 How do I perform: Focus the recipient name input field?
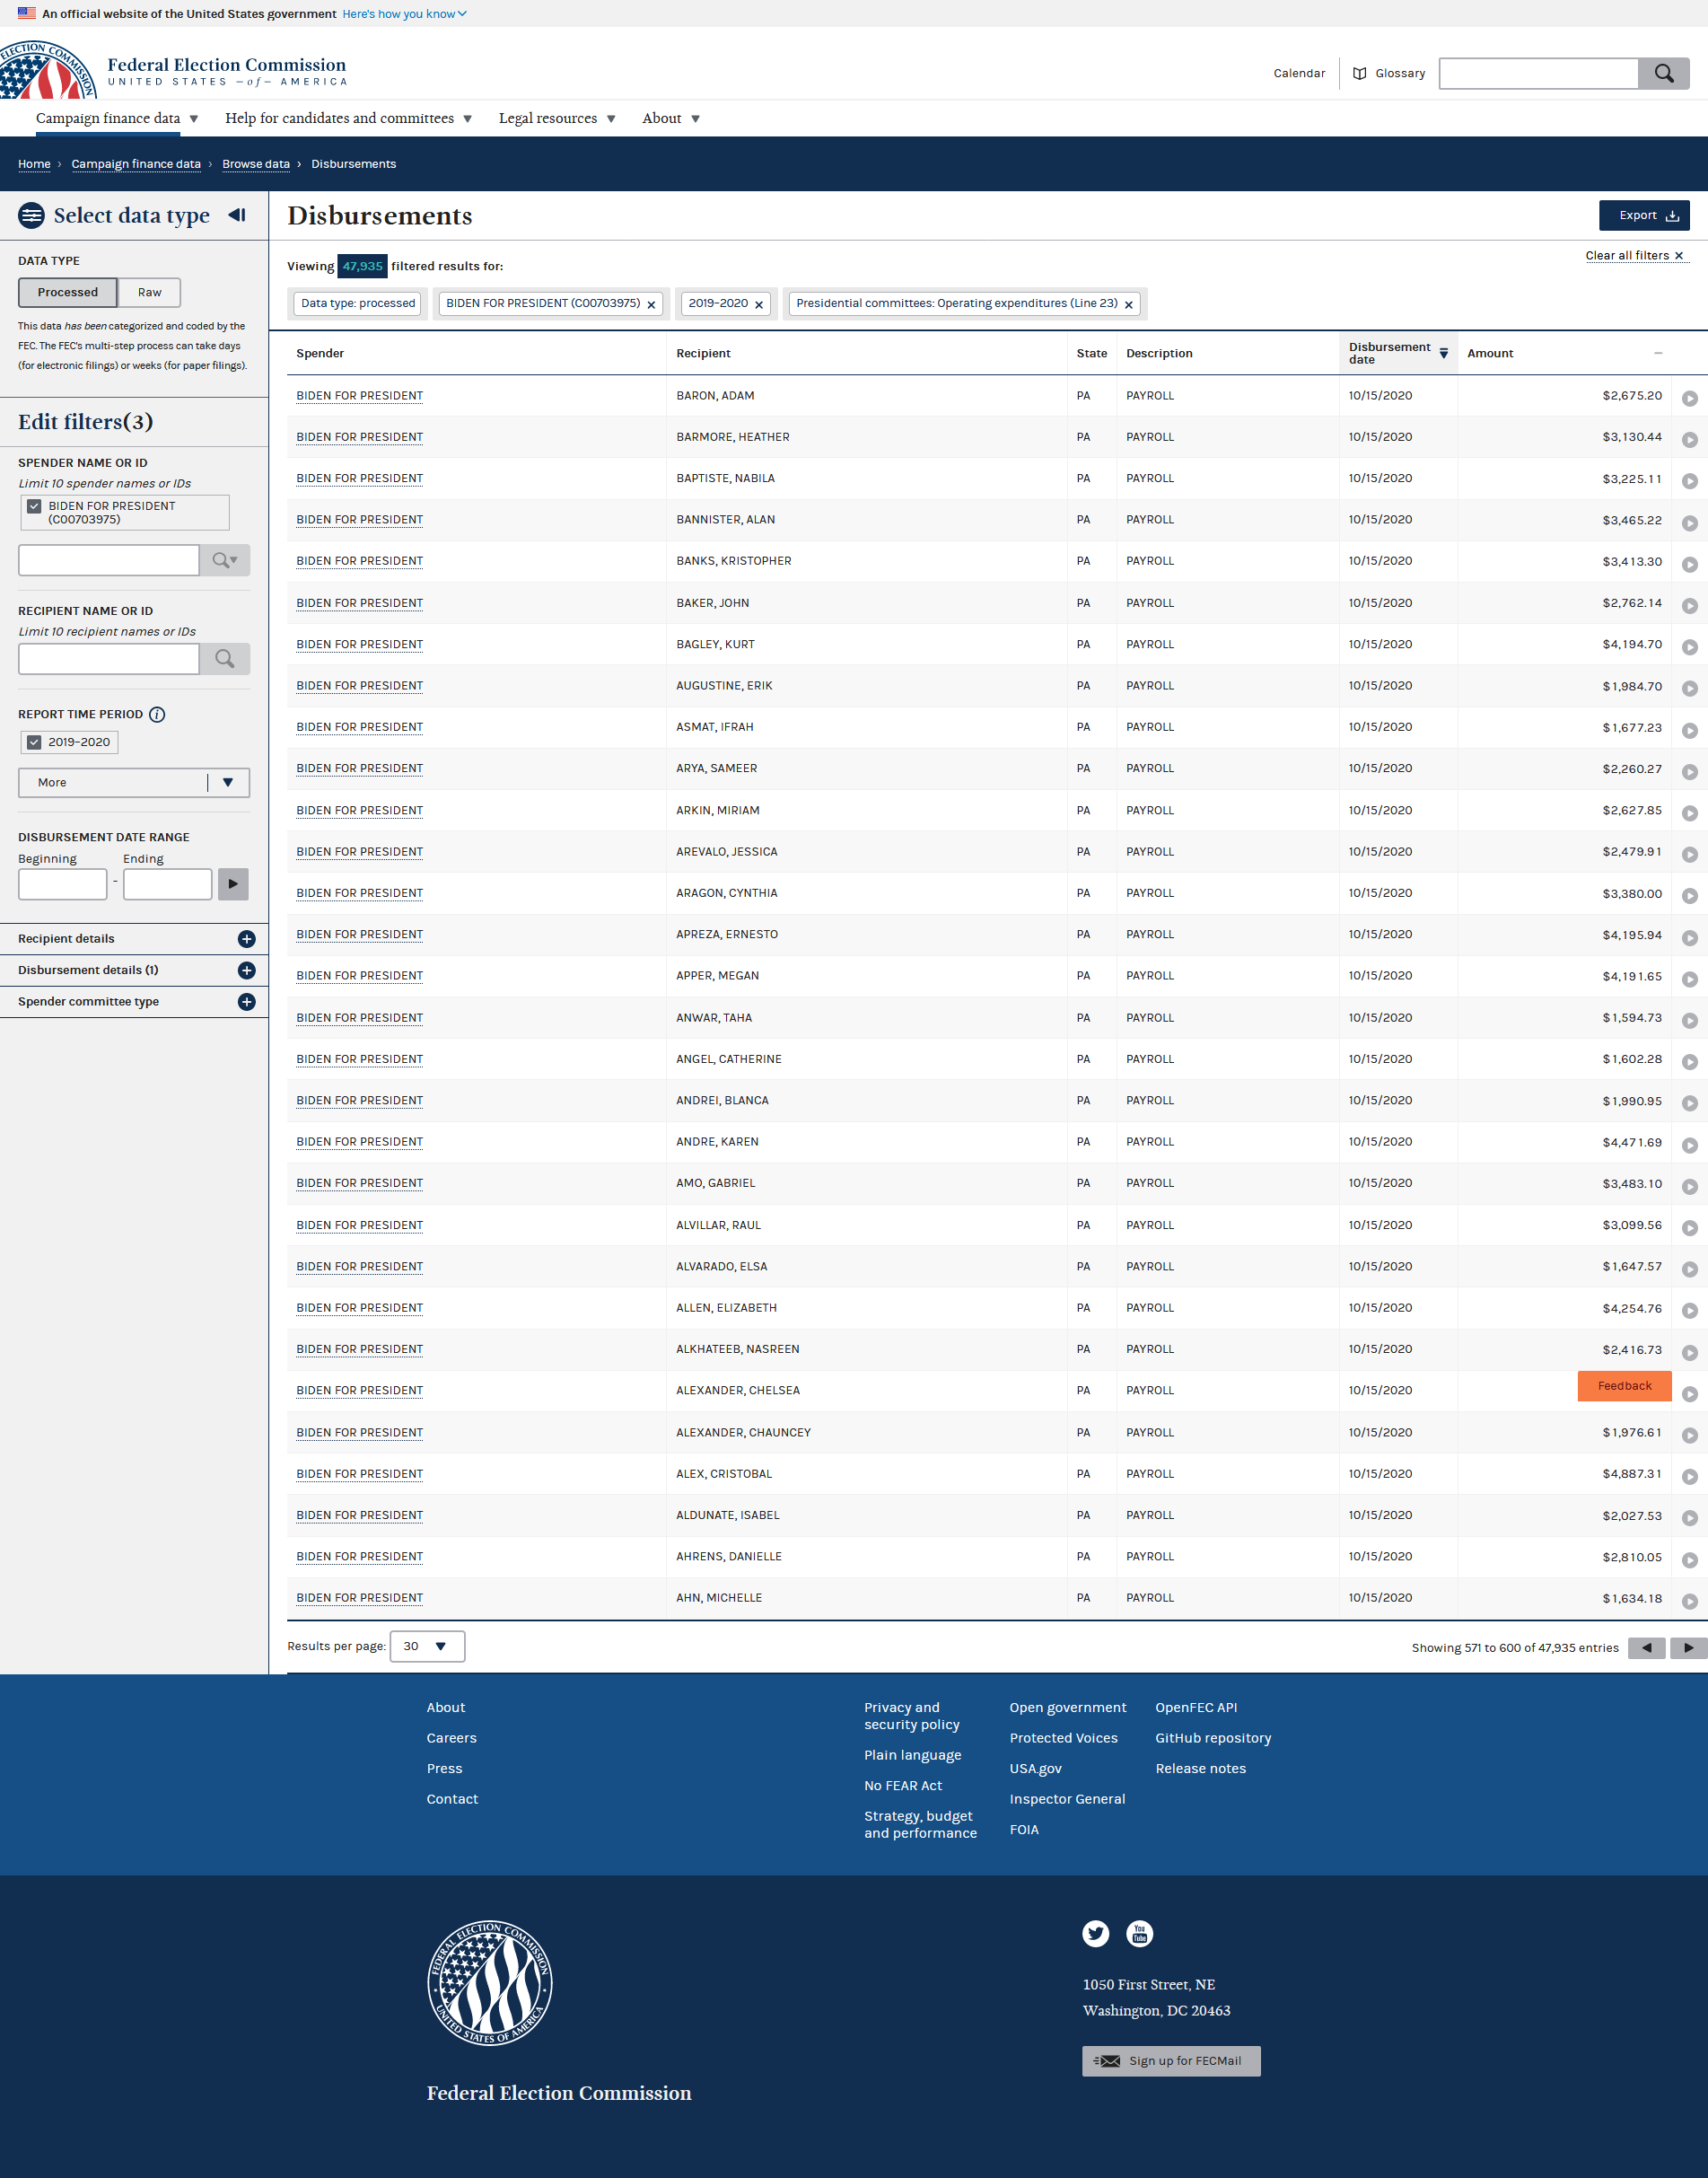tap(109, 658)
